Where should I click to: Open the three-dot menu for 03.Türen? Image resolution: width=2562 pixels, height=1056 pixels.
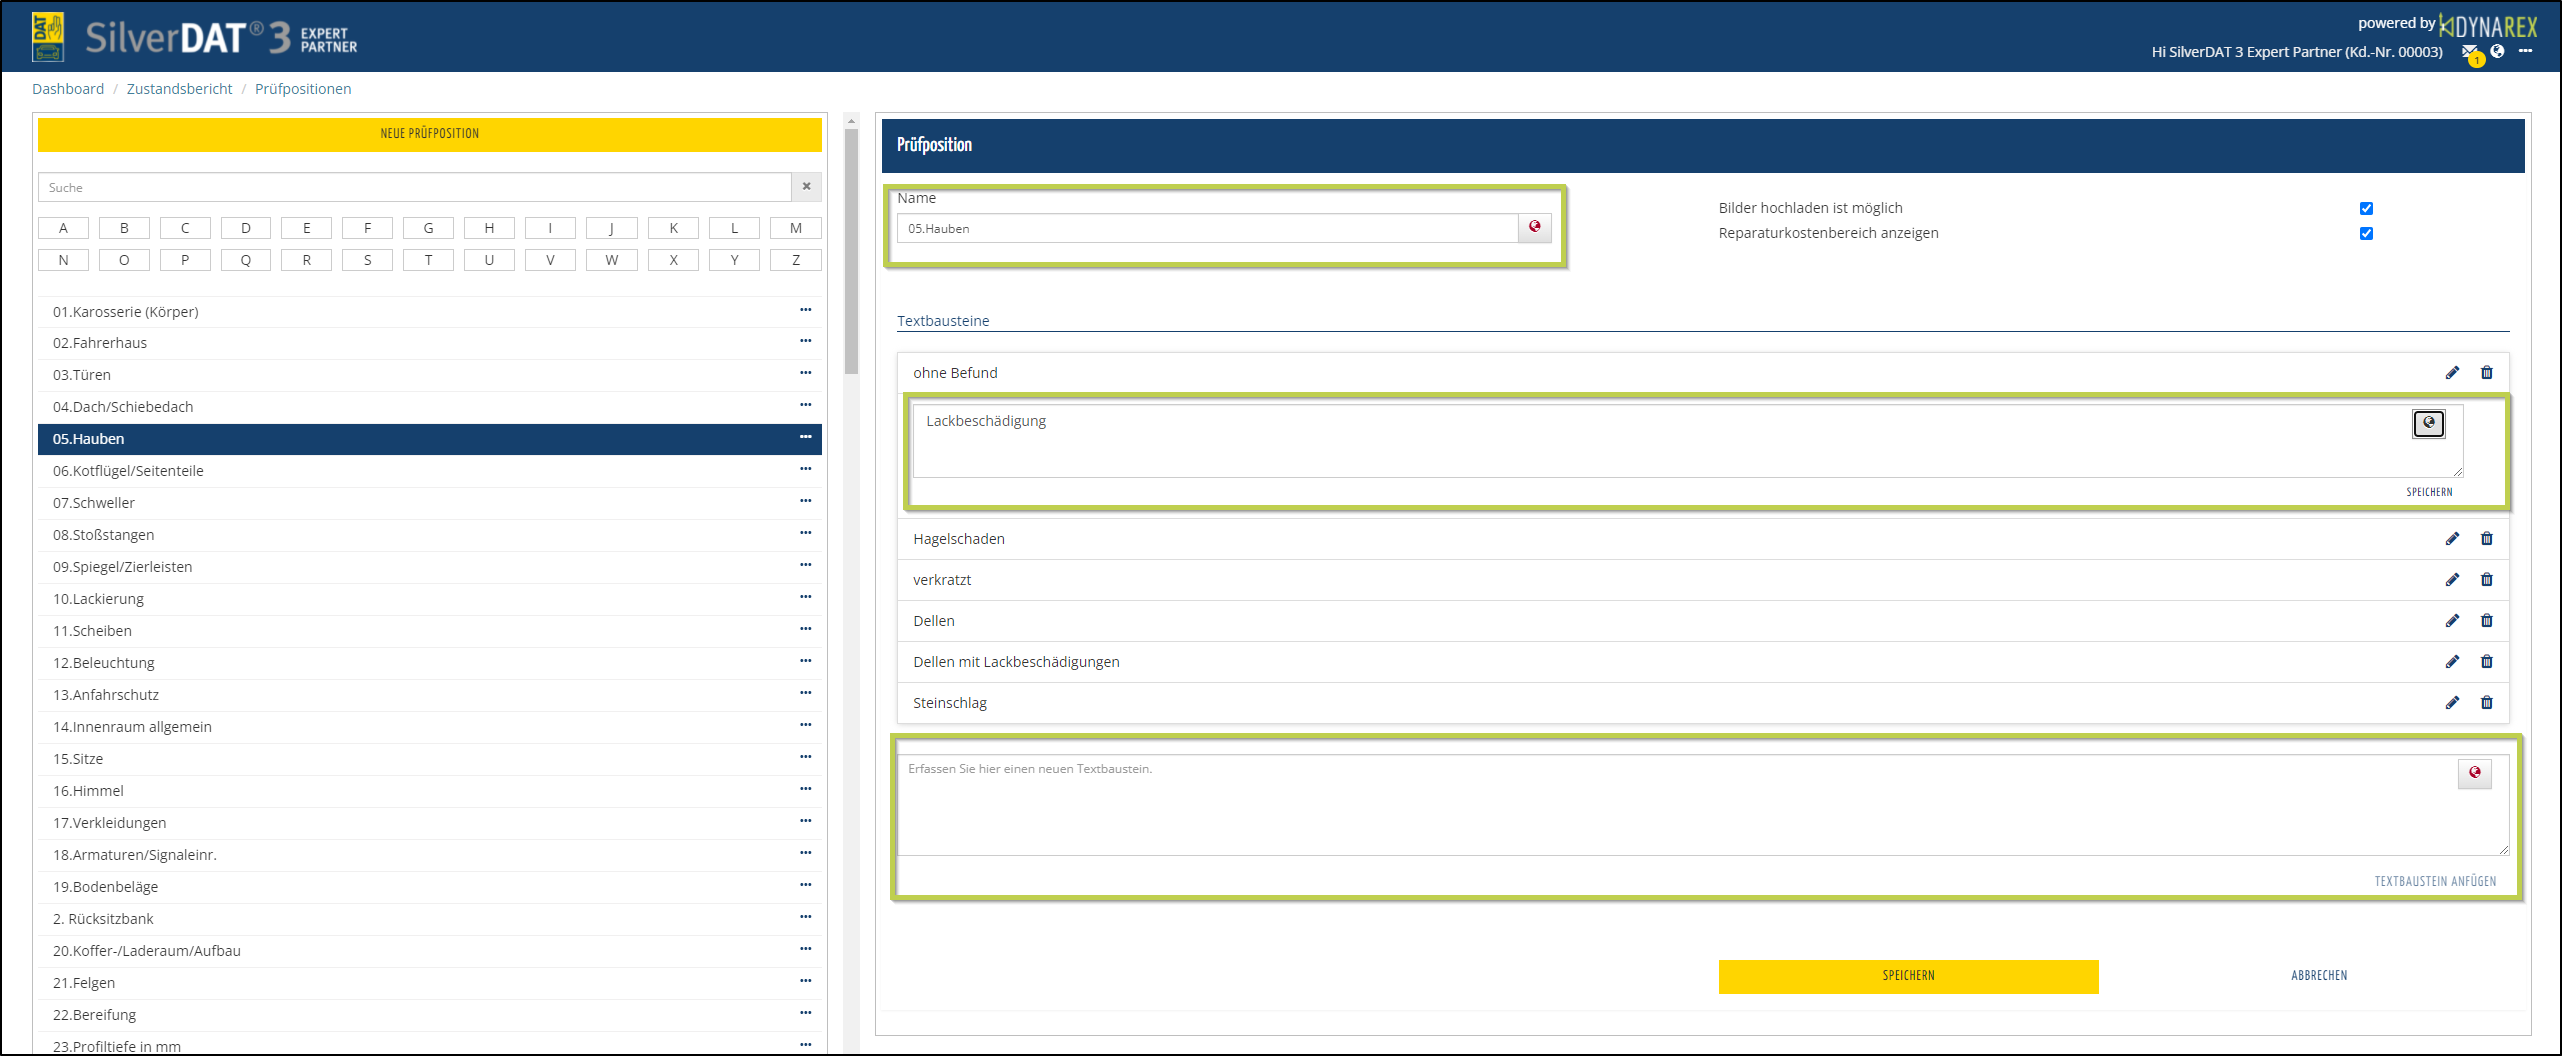[805, 373]
